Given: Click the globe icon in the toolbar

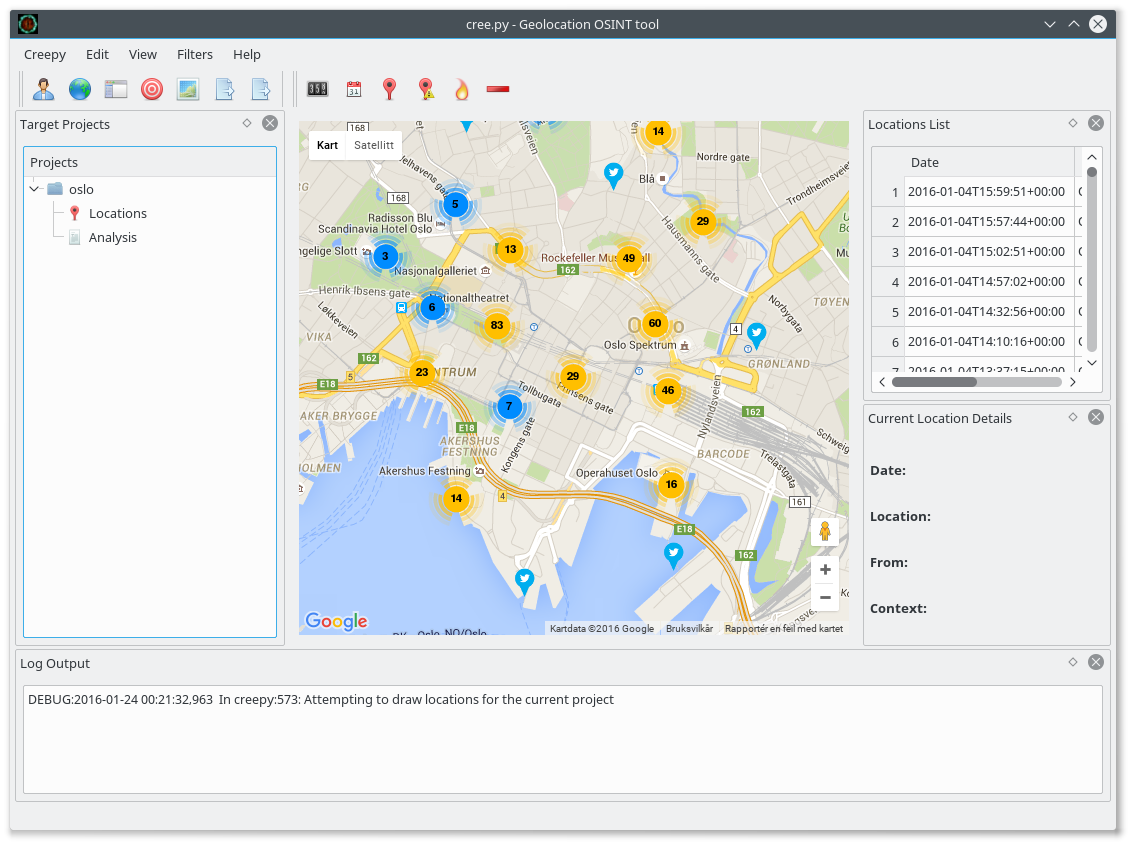Looking at the screenshot, I should pyautogui.click(x=79, y=89).
